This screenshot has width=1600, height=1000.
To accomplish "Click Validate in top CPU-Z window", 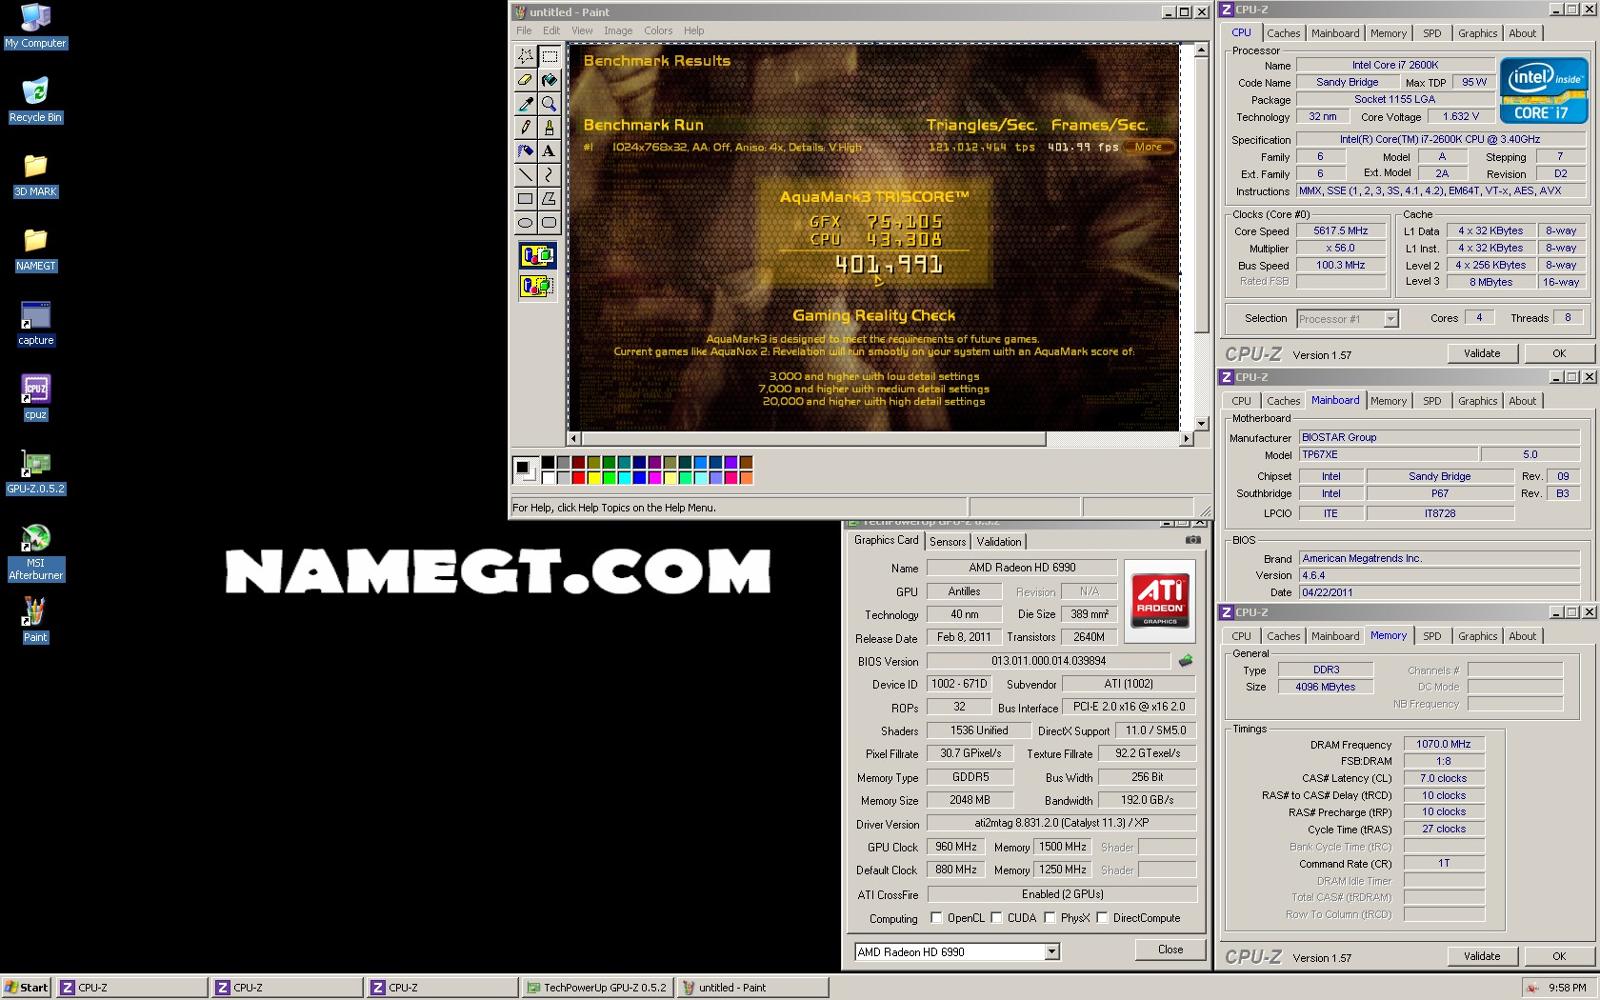I will 1482,353.
